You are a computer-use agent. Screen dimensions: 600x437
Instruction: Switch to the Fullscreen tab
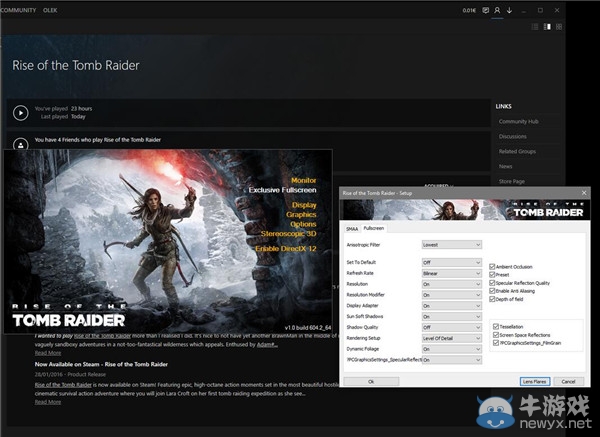coord(373,228)
